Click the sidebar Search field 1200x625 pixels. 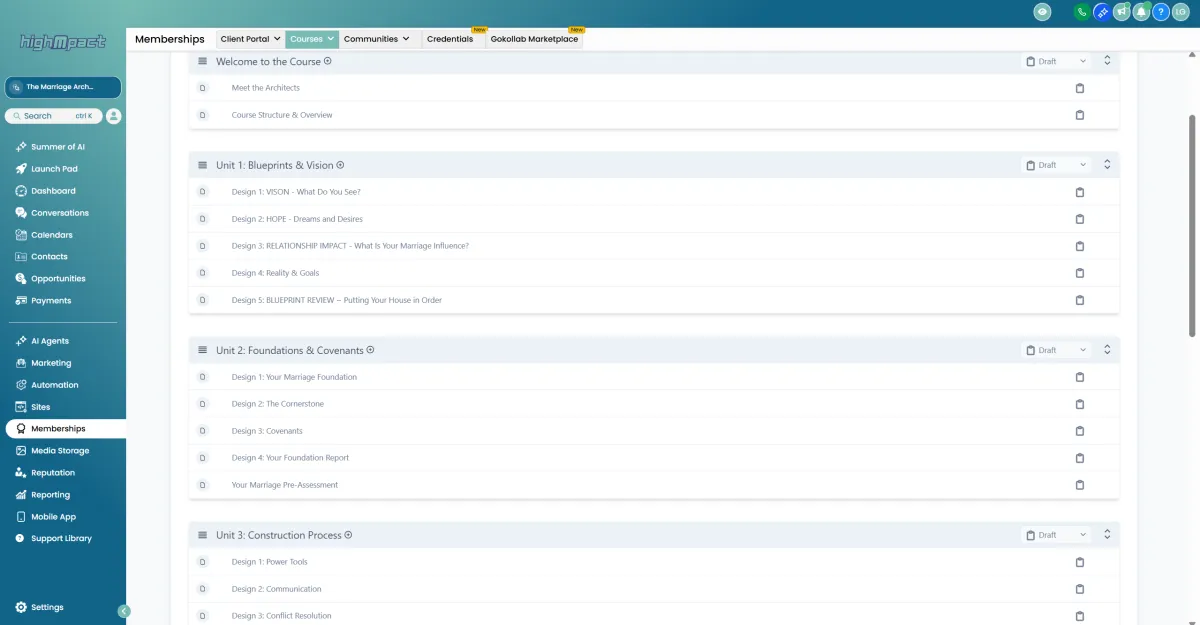(52, 116)
